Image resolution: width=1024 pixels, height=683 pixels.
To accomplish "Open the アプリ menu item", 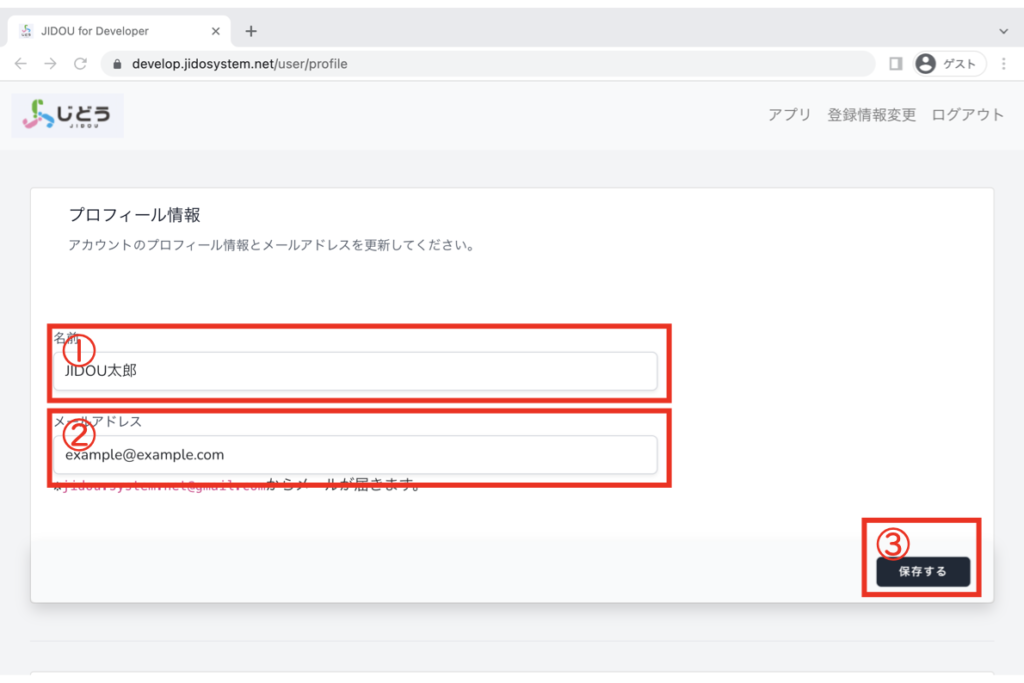I will [789, 115].
